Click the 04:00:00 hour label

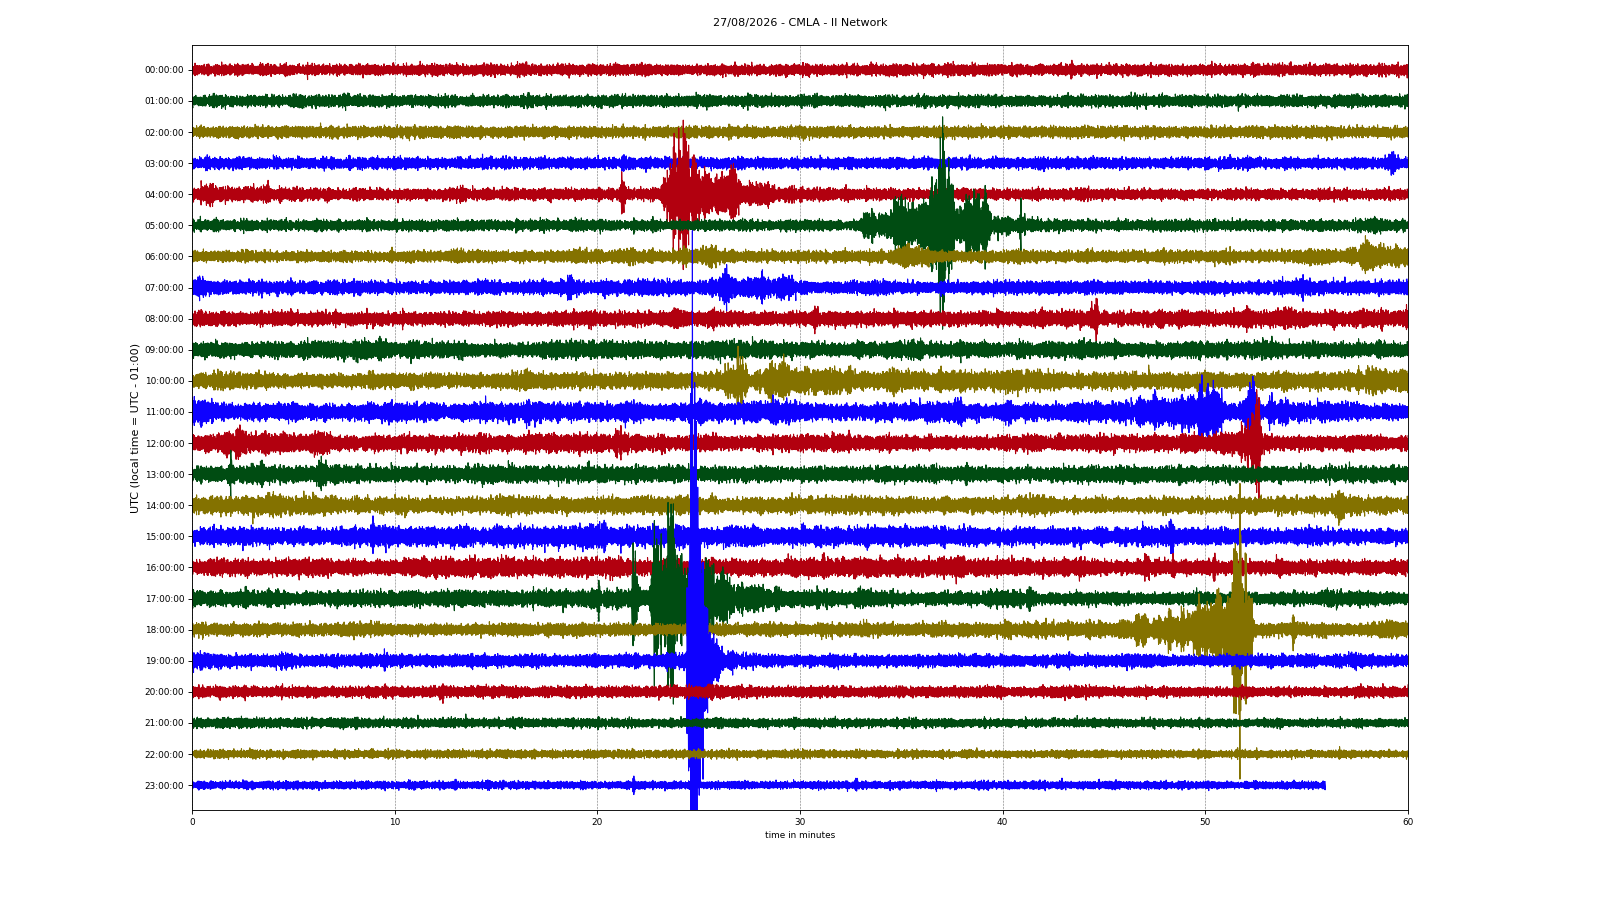click(x=164, y=195)
